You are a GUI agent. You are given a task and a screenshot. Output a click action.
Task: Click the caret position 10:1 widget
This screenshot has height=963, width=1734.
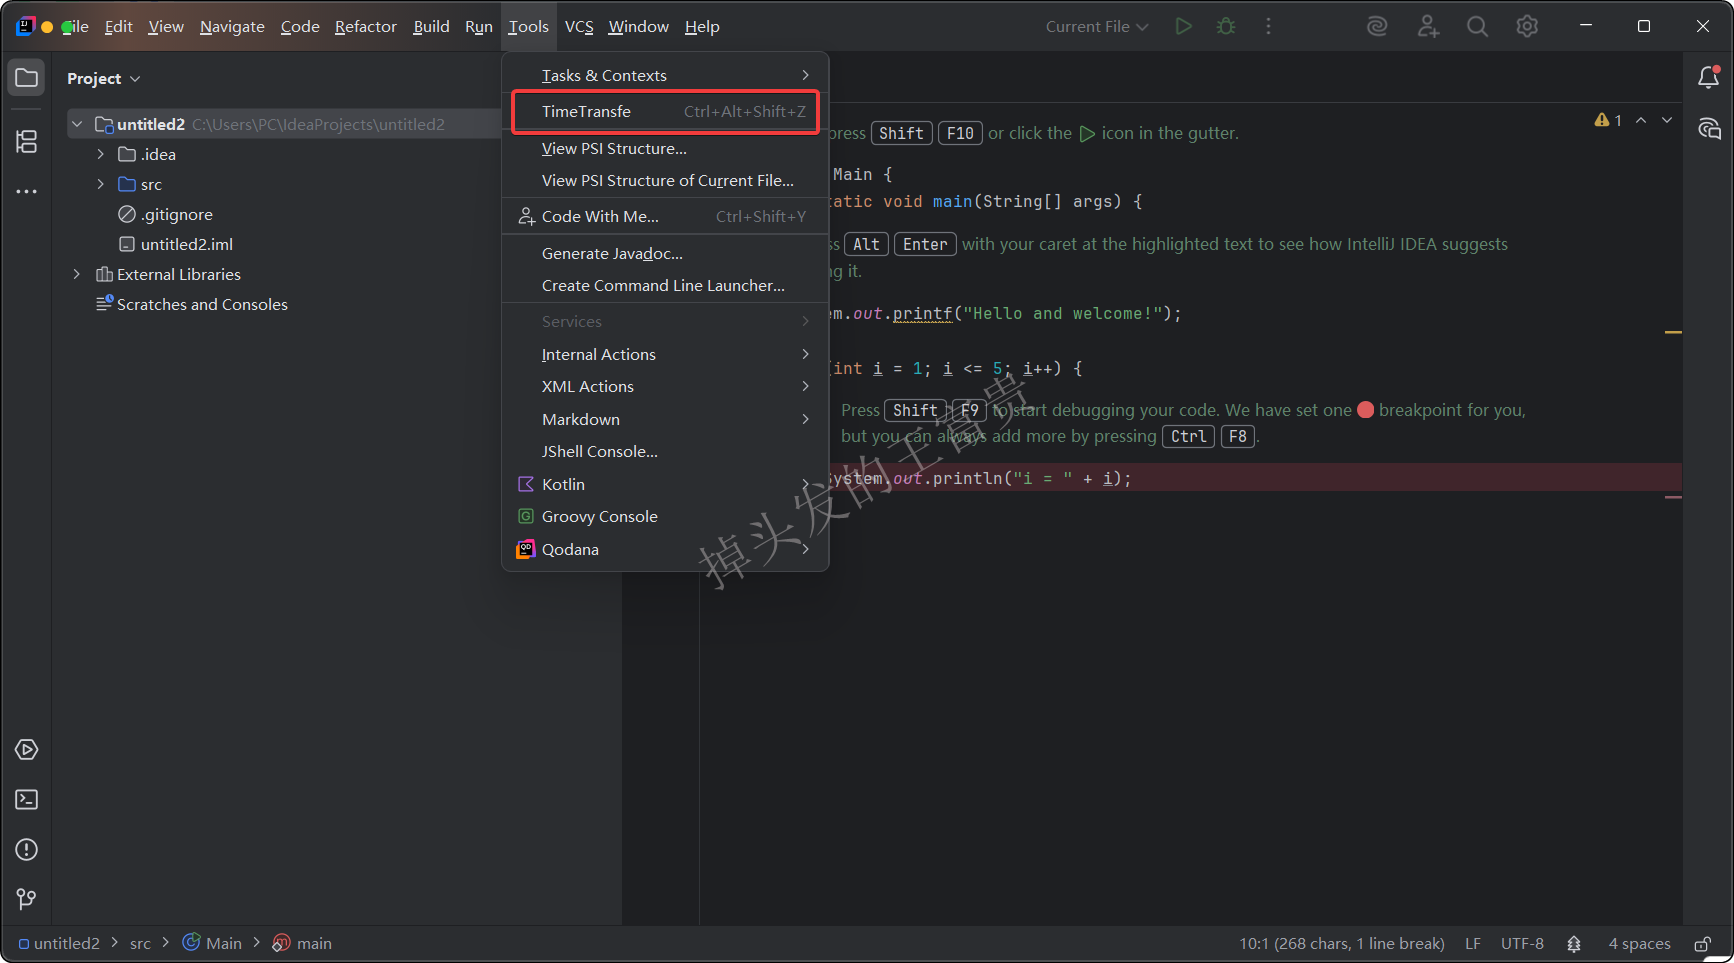point(1342,944)
